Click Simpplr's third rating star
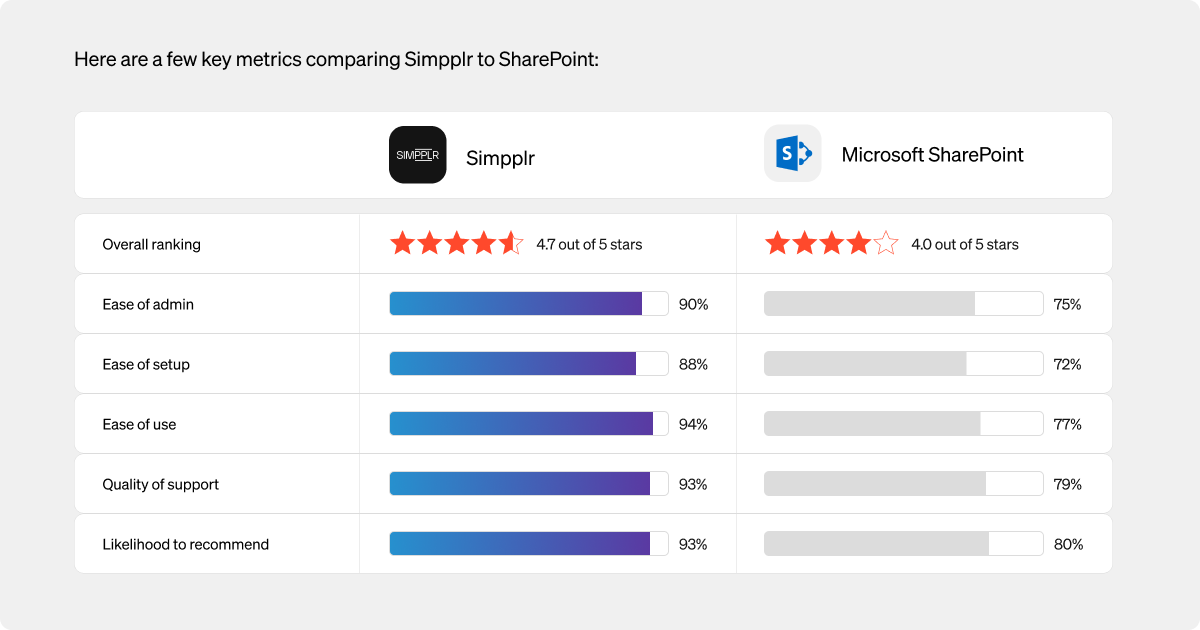The width and height of the screenshot is (1200, 630). [x=457, y=243]
